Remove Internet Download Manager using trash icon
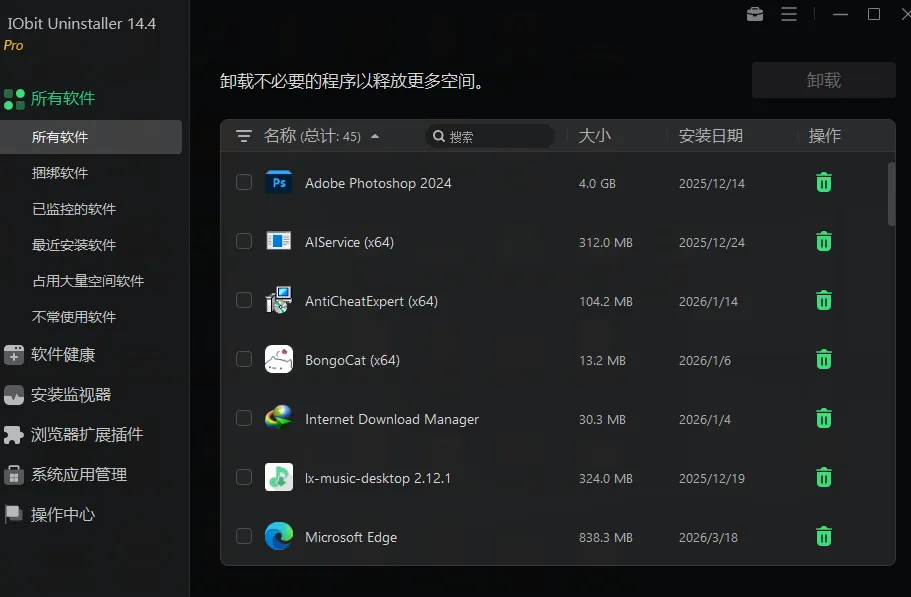Viewport: 911px width, 597px height. (823, 419)
